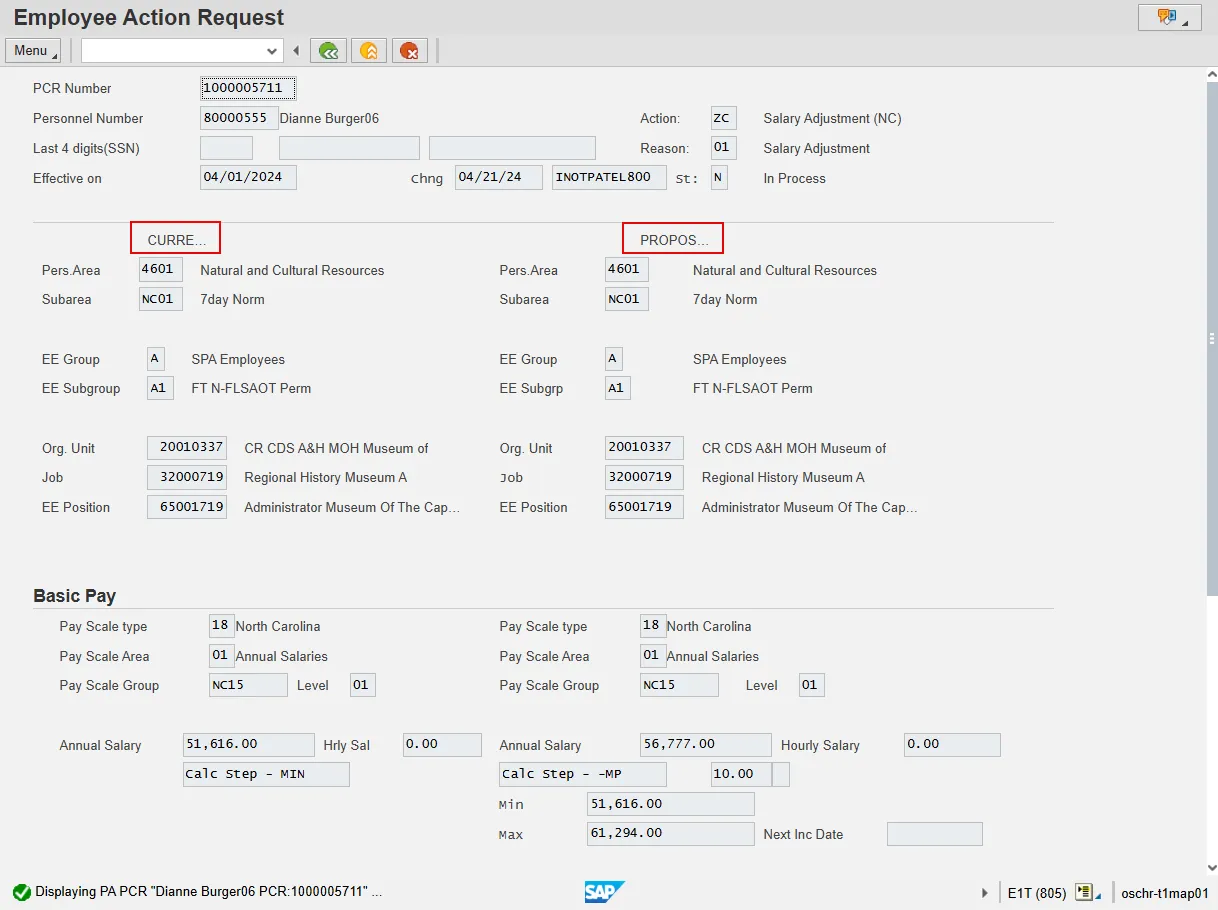Click the red Cancel icon in toolbar
The width and height of the screenshot is (1218, 910).
click(410, 51)
